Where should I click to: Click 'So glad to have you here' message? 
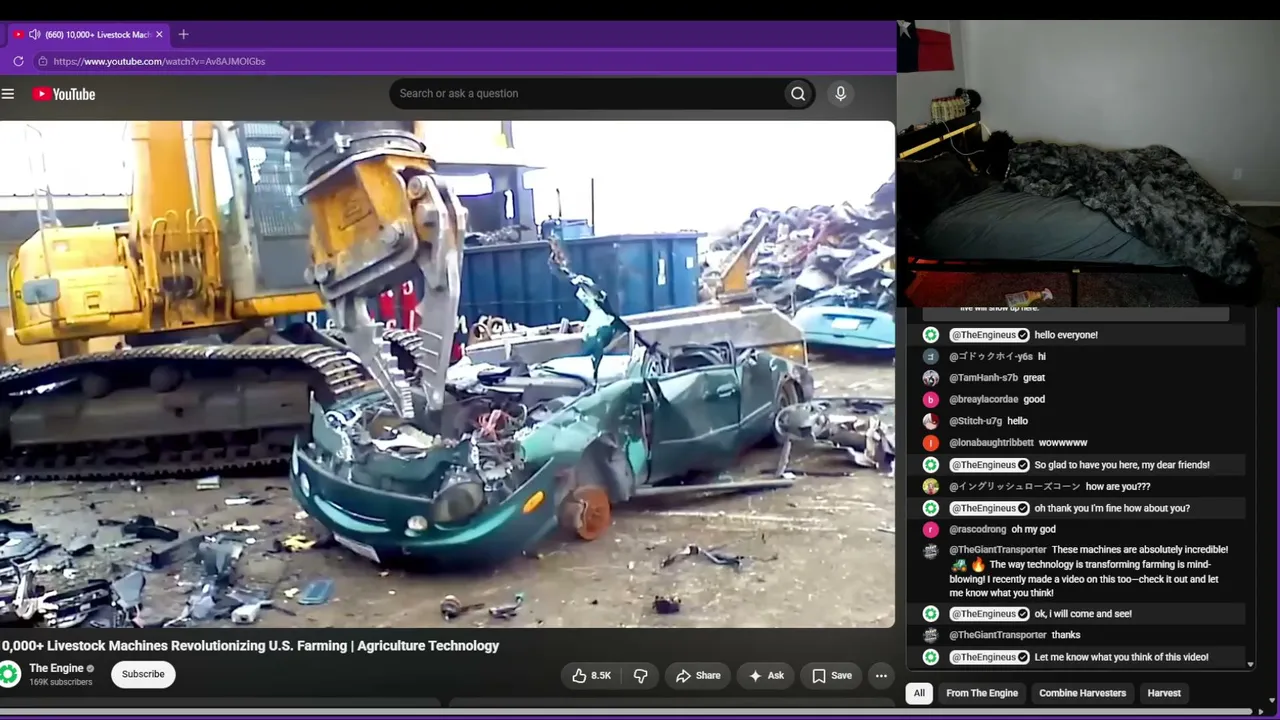[1122, 465]
